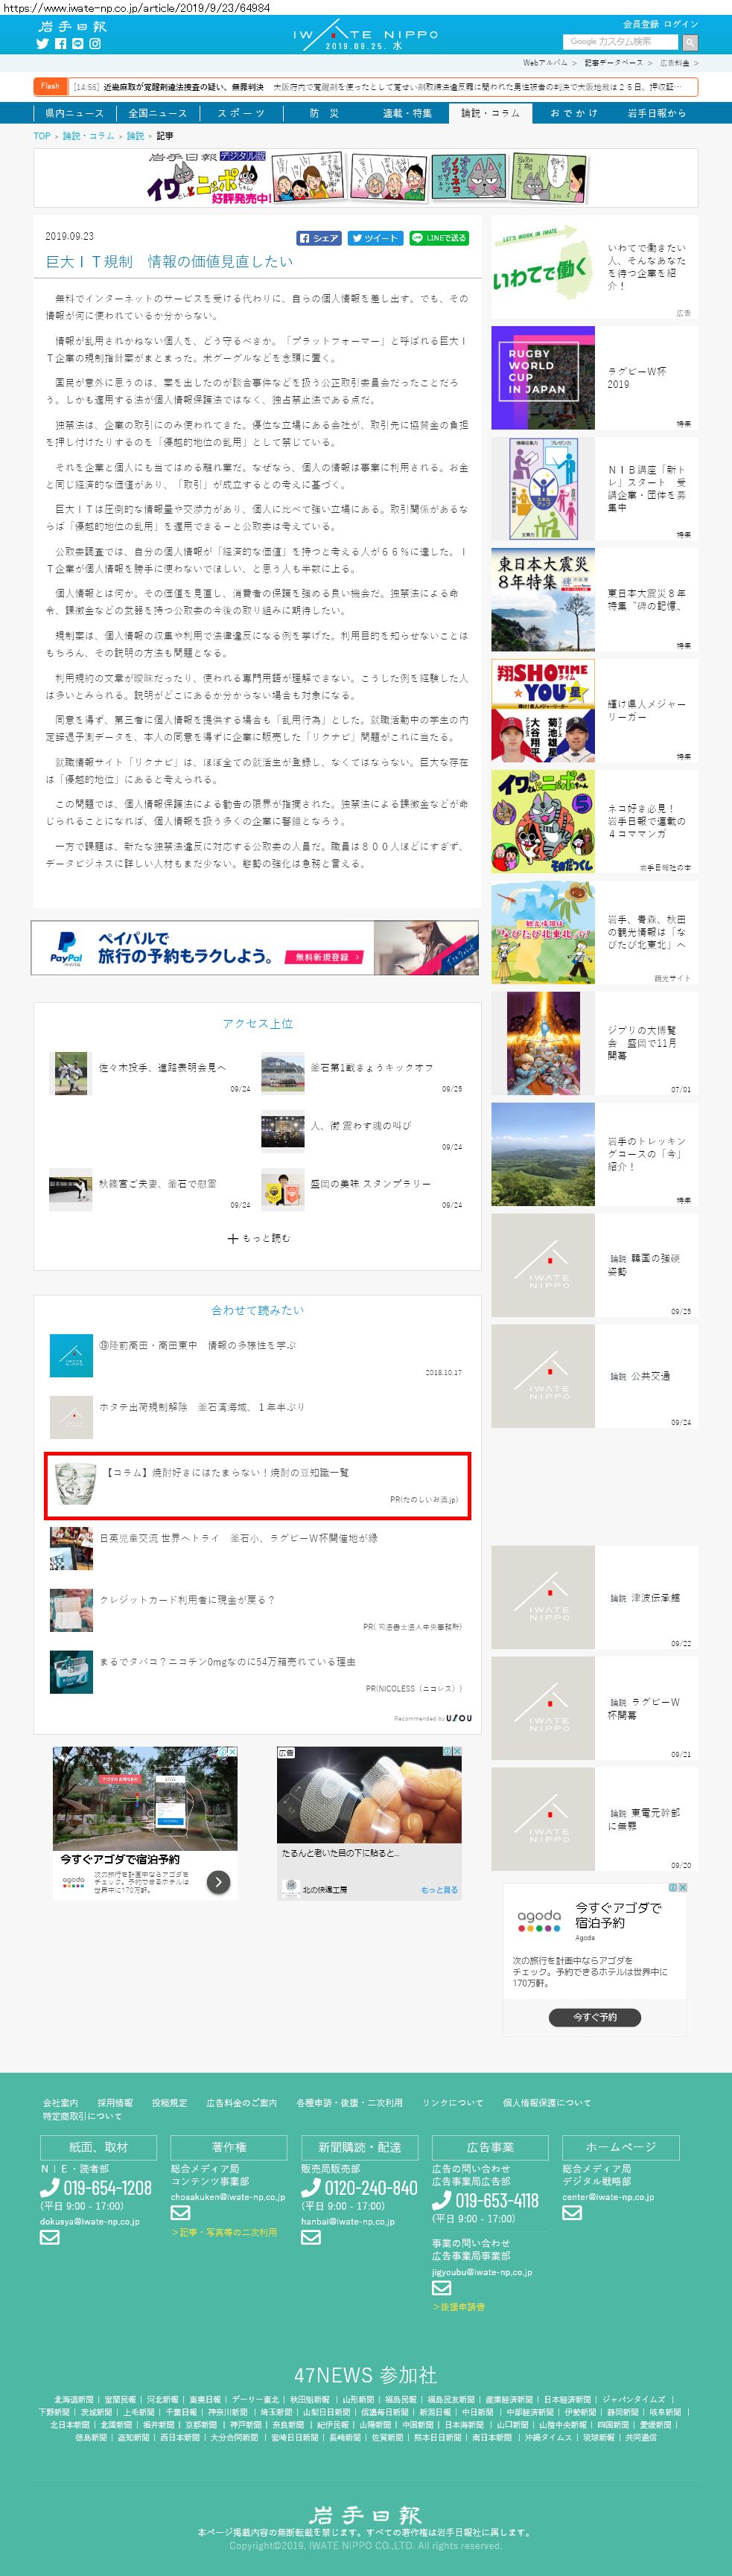The image size is (732, 2576).
Task: Select the 論説・コラム navigation tab
Action: (x=490, y=113)
